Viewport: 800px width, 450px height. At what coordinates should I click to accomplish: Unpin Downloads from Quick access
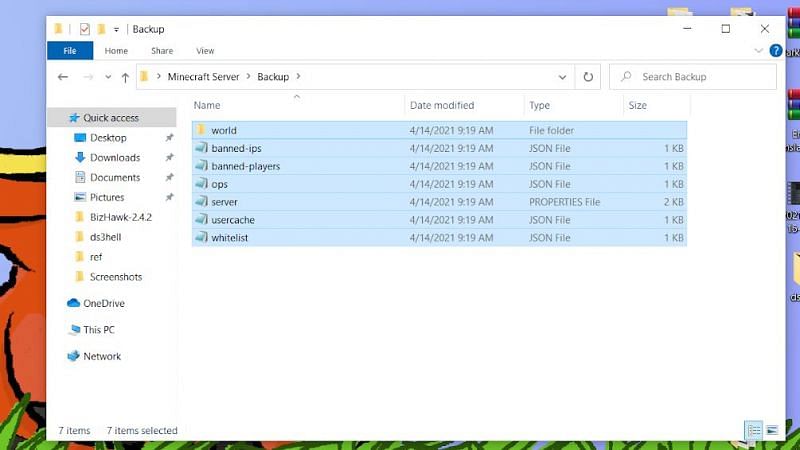169,158
